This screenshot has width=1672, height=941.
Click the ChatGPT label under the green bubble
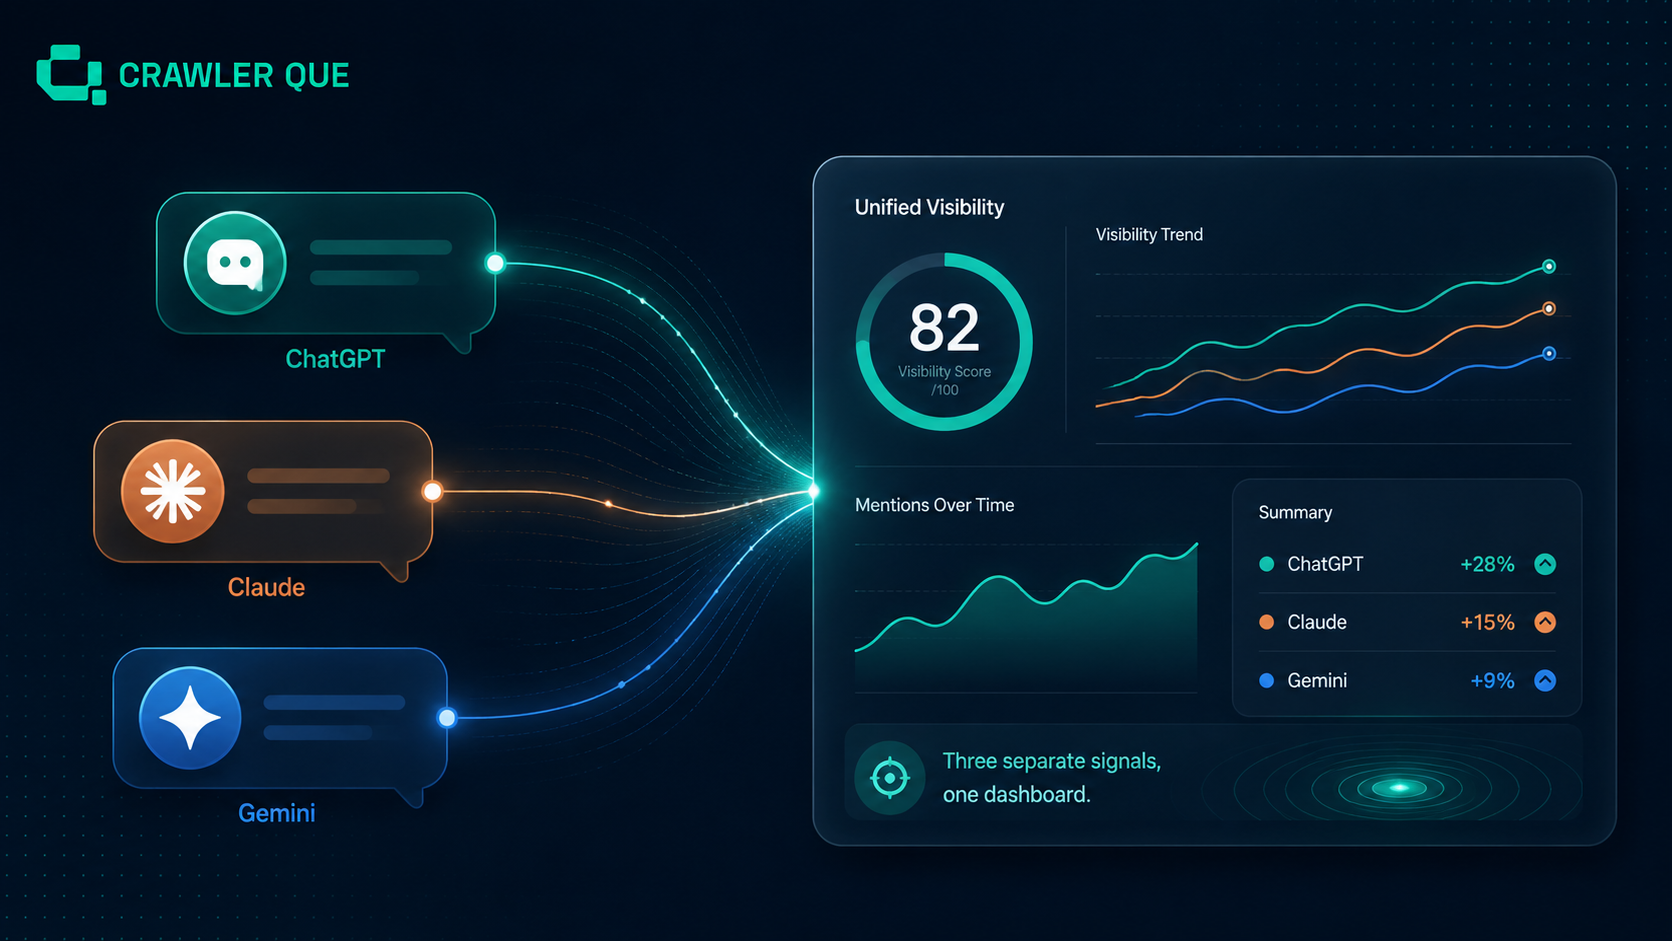click(x=335, y=359)
